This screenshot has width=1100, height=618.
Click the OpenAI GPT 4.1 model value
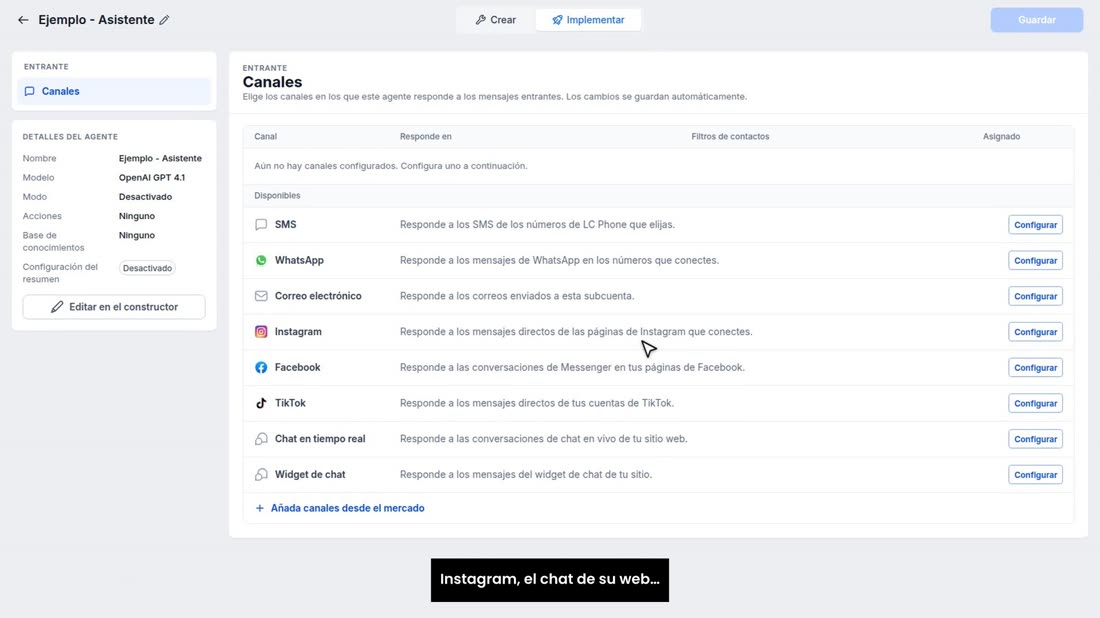152,177
